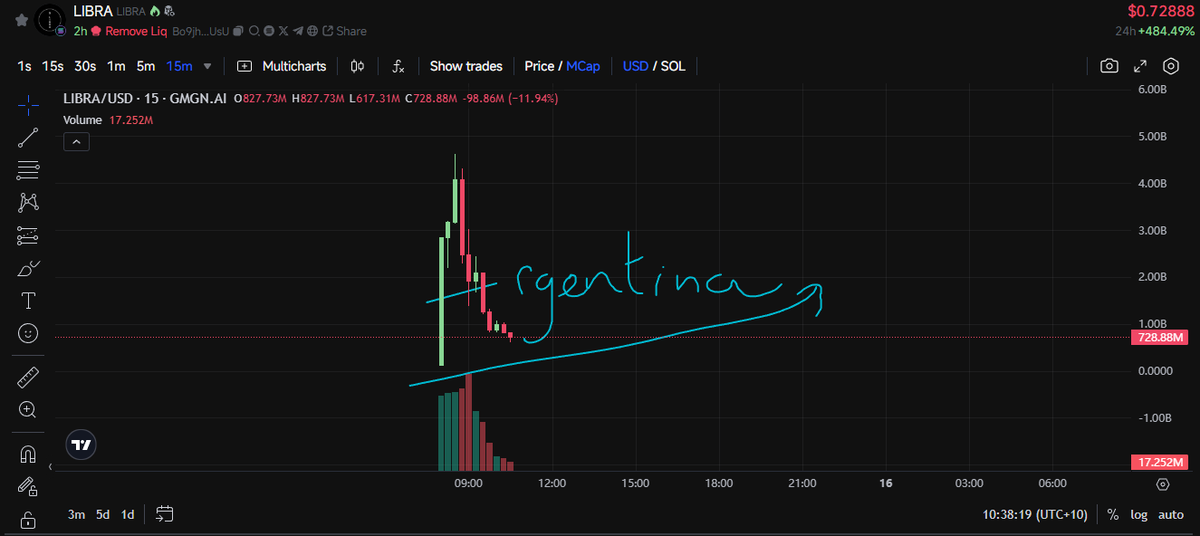Click the 10:38:19 (UTC+10) timezone clock

[x=1037, y=514]
